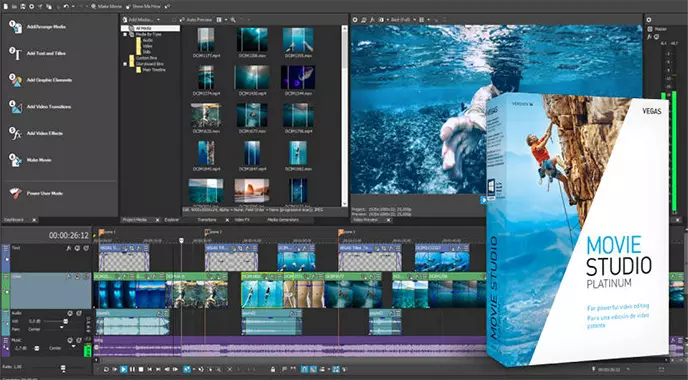Select Main Timeline in the media tree

(154, 70)
